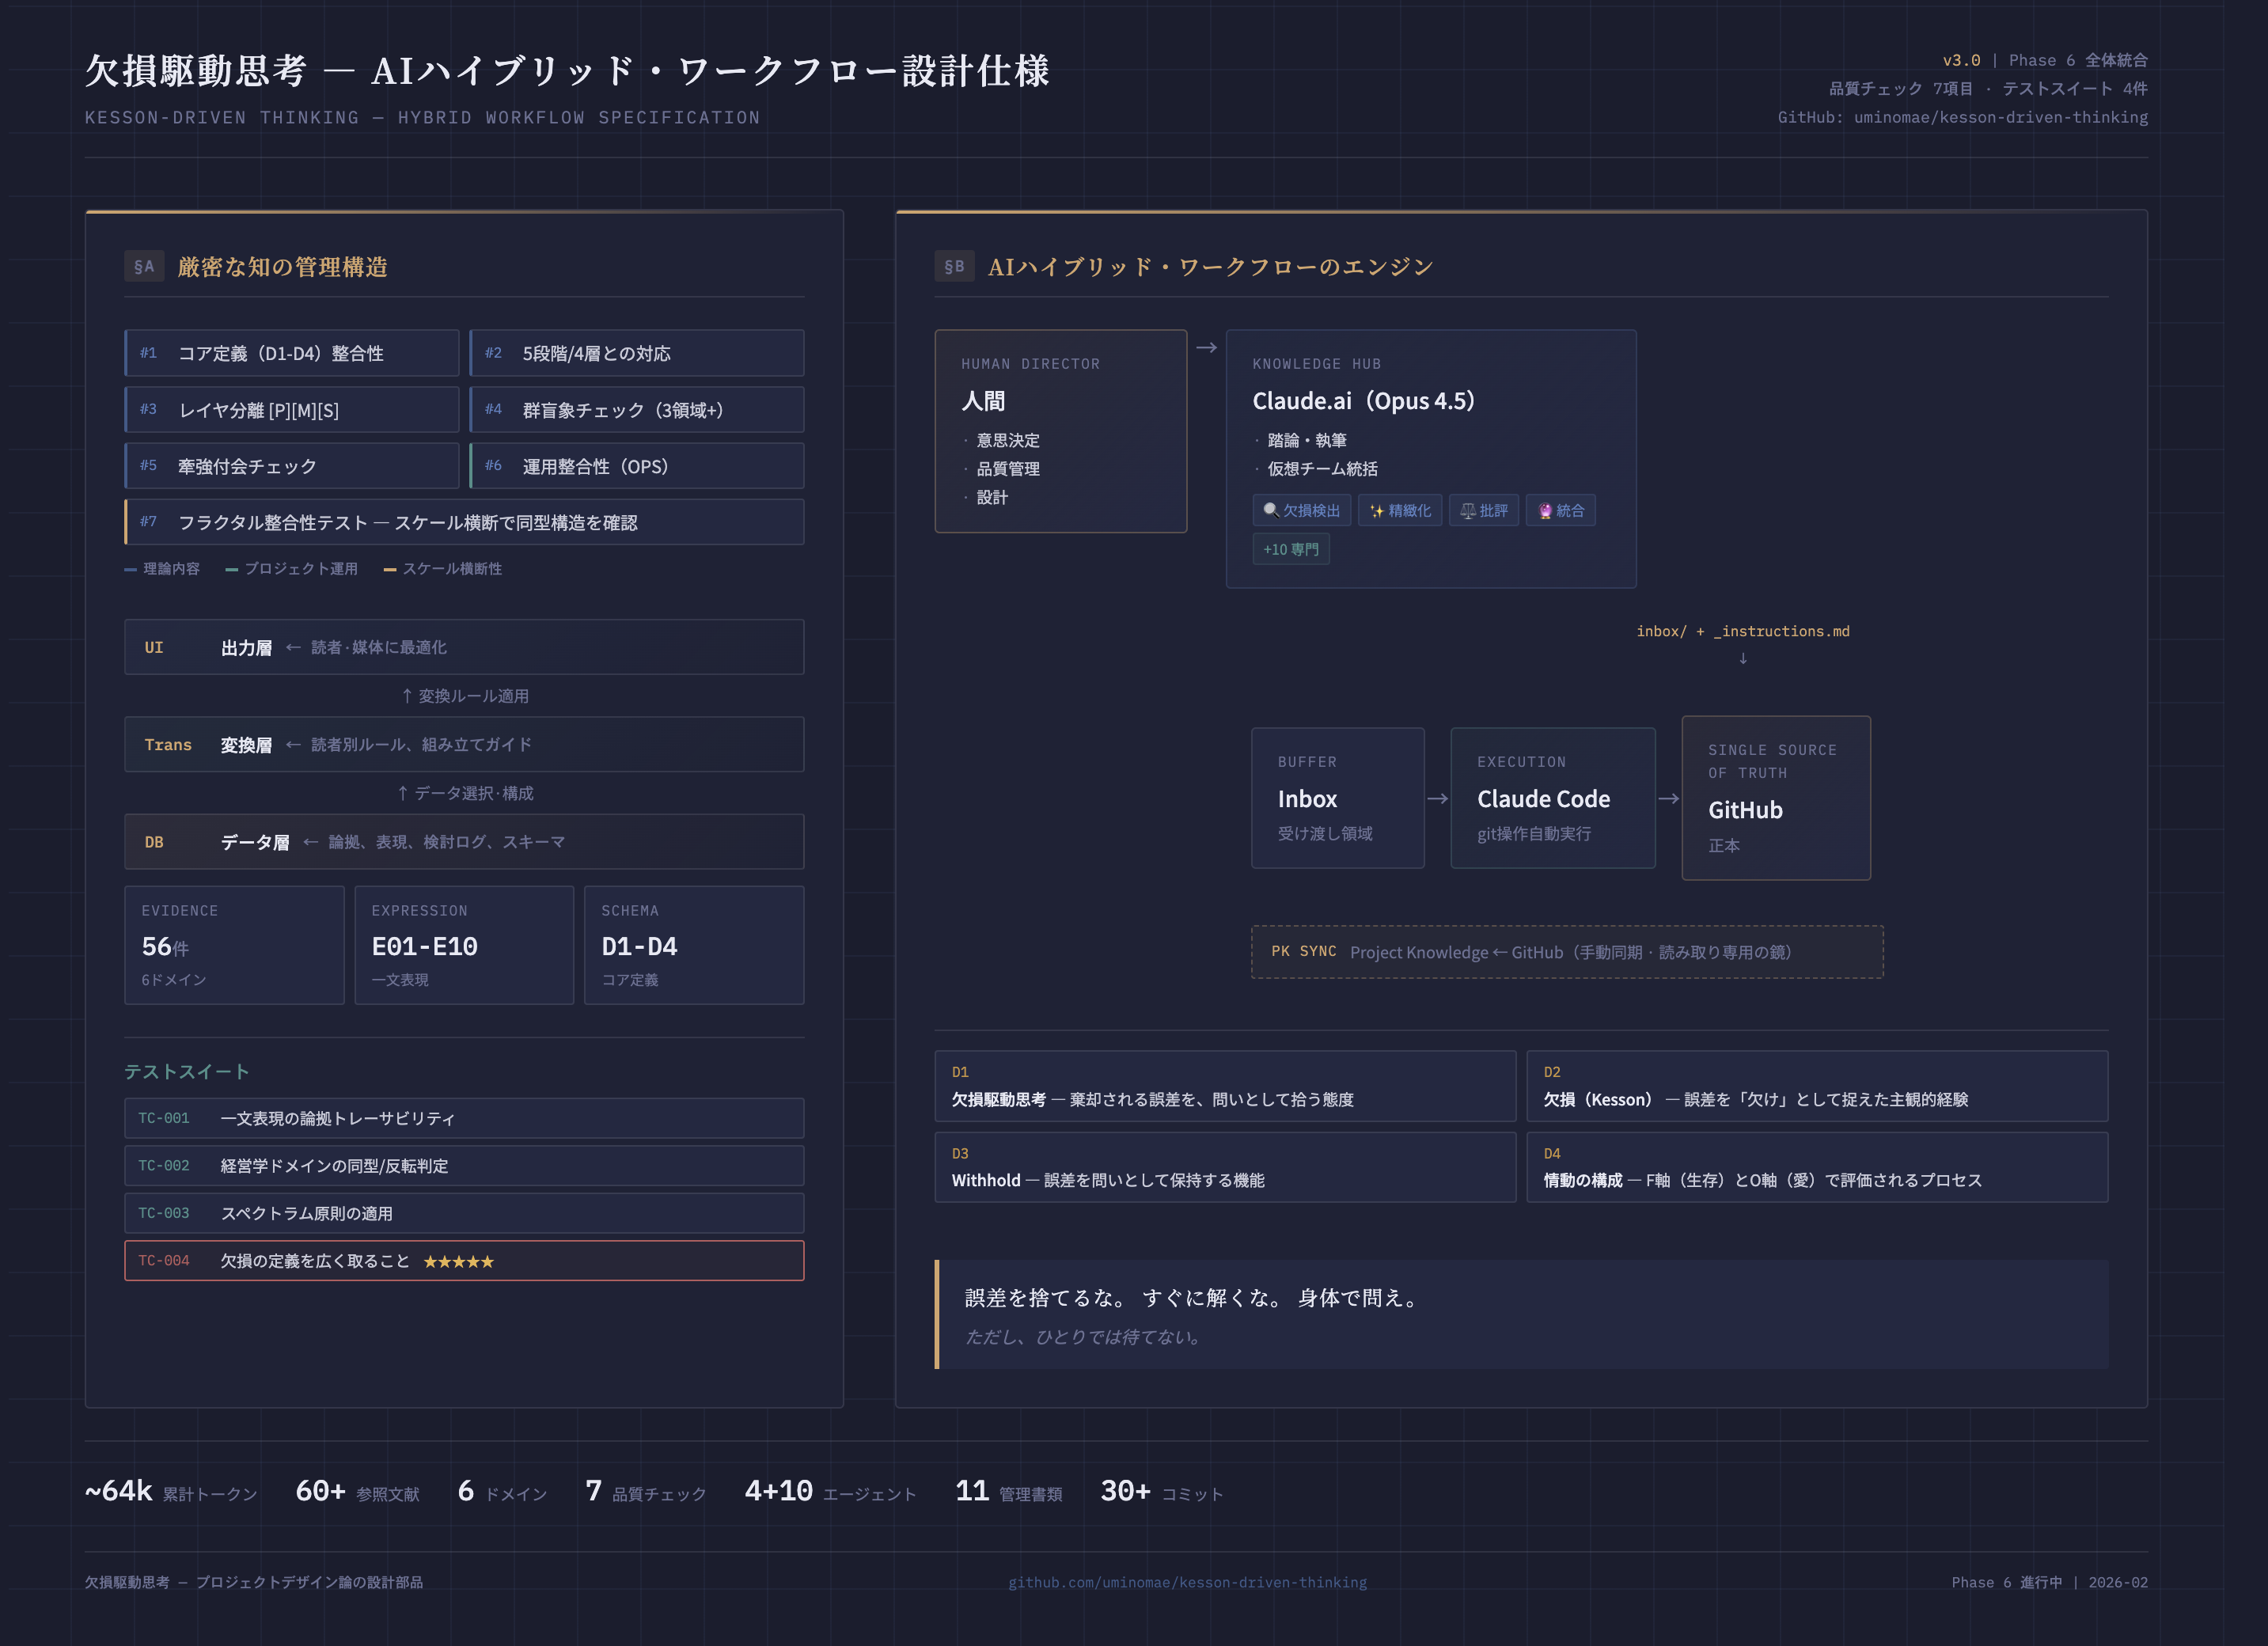
Task: Open the DB データ層 layer row
Action: (x=464, y=841)
